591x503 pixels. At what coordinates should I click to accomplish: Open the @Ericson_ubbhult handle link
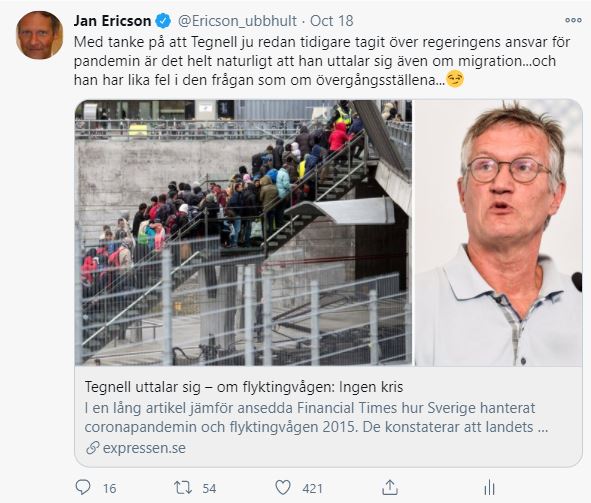click(237, 21)
